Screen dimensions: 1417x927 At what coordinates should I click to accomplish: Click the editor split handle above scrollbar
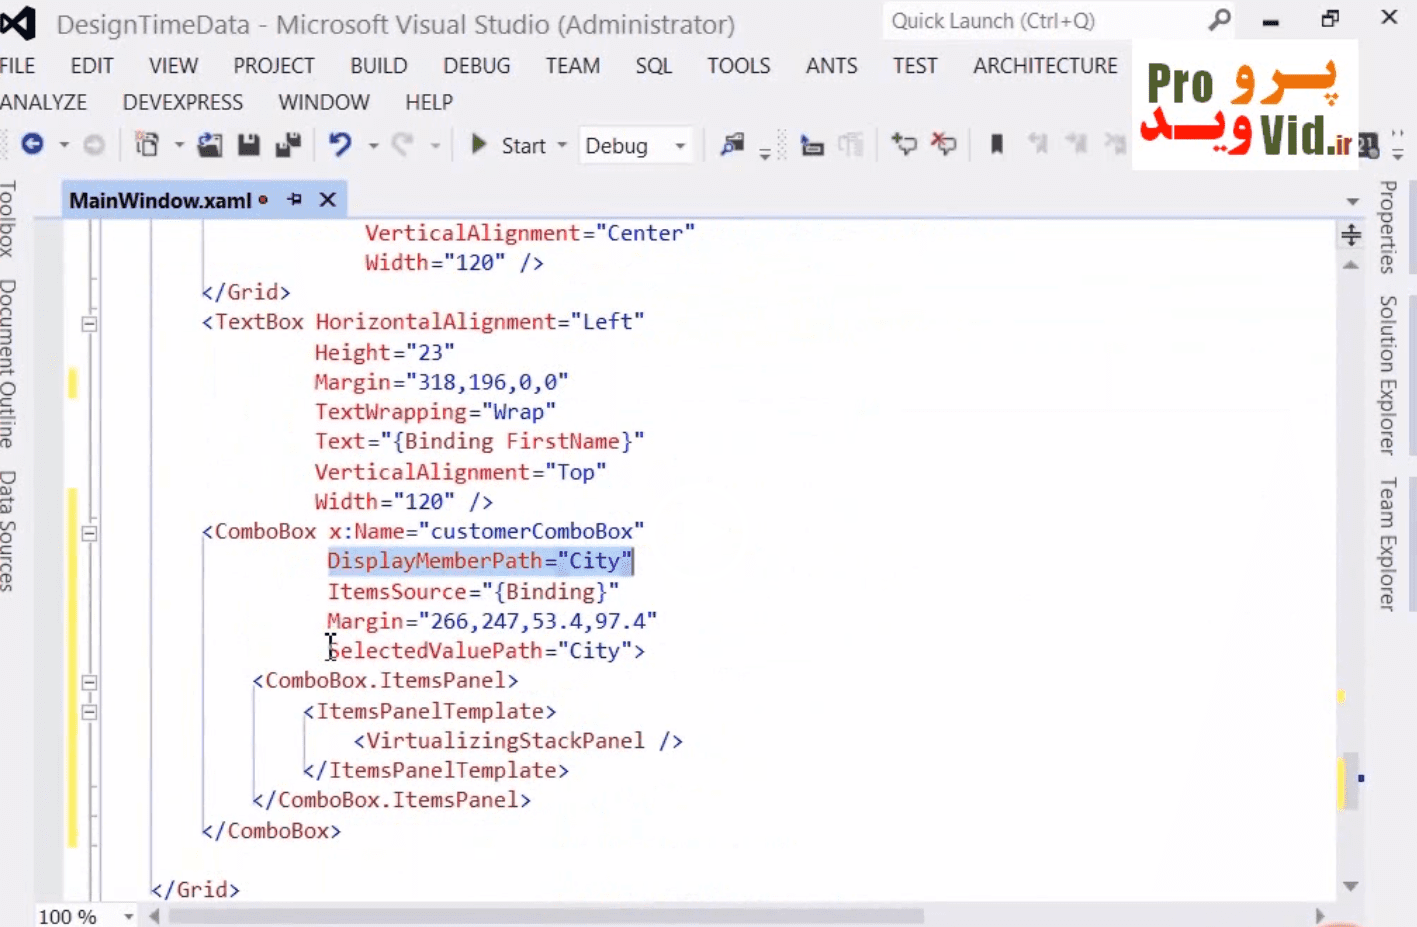[x=1351, y=235]
